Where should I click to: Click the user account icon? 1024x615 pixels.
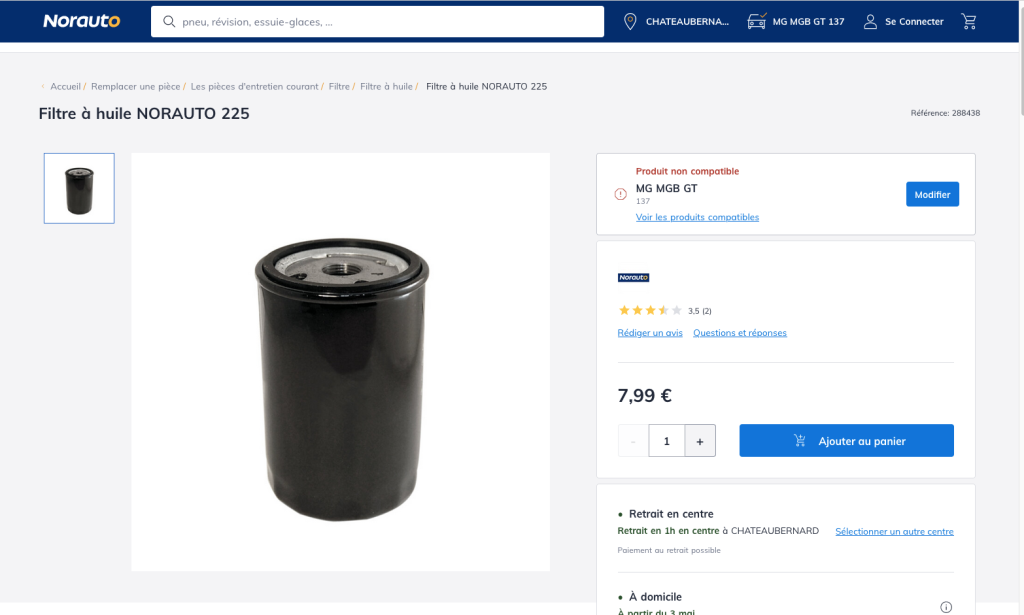871,22
